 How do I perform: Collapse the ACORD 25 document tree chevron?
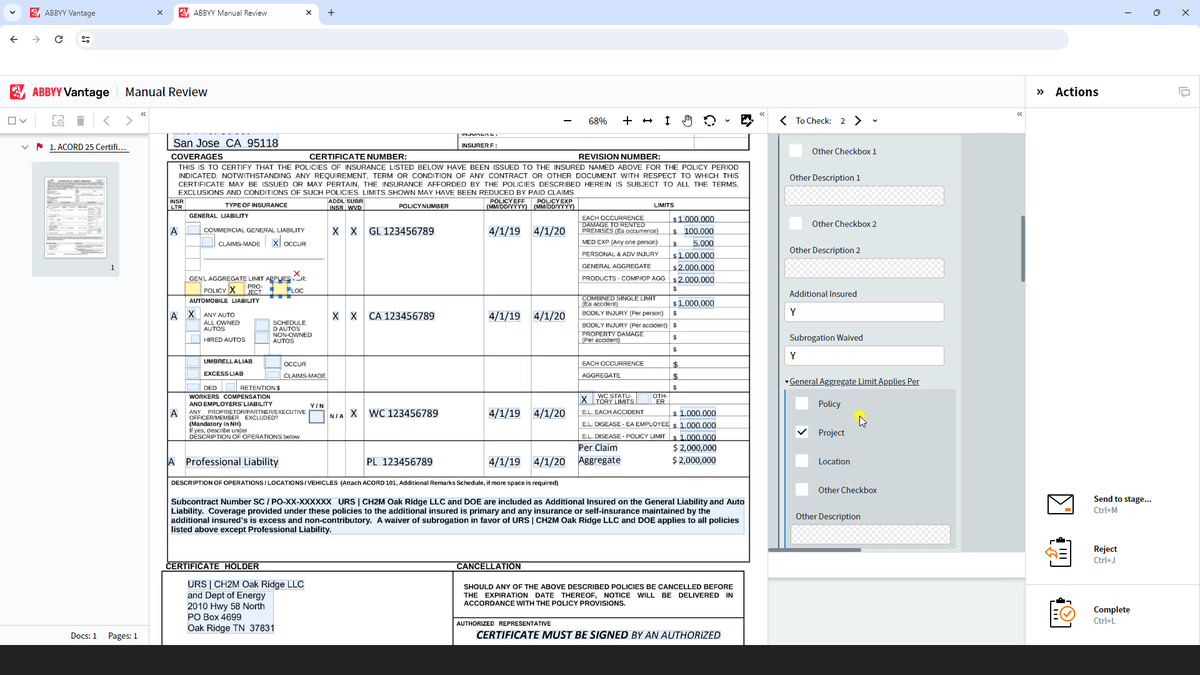point(26,147)
